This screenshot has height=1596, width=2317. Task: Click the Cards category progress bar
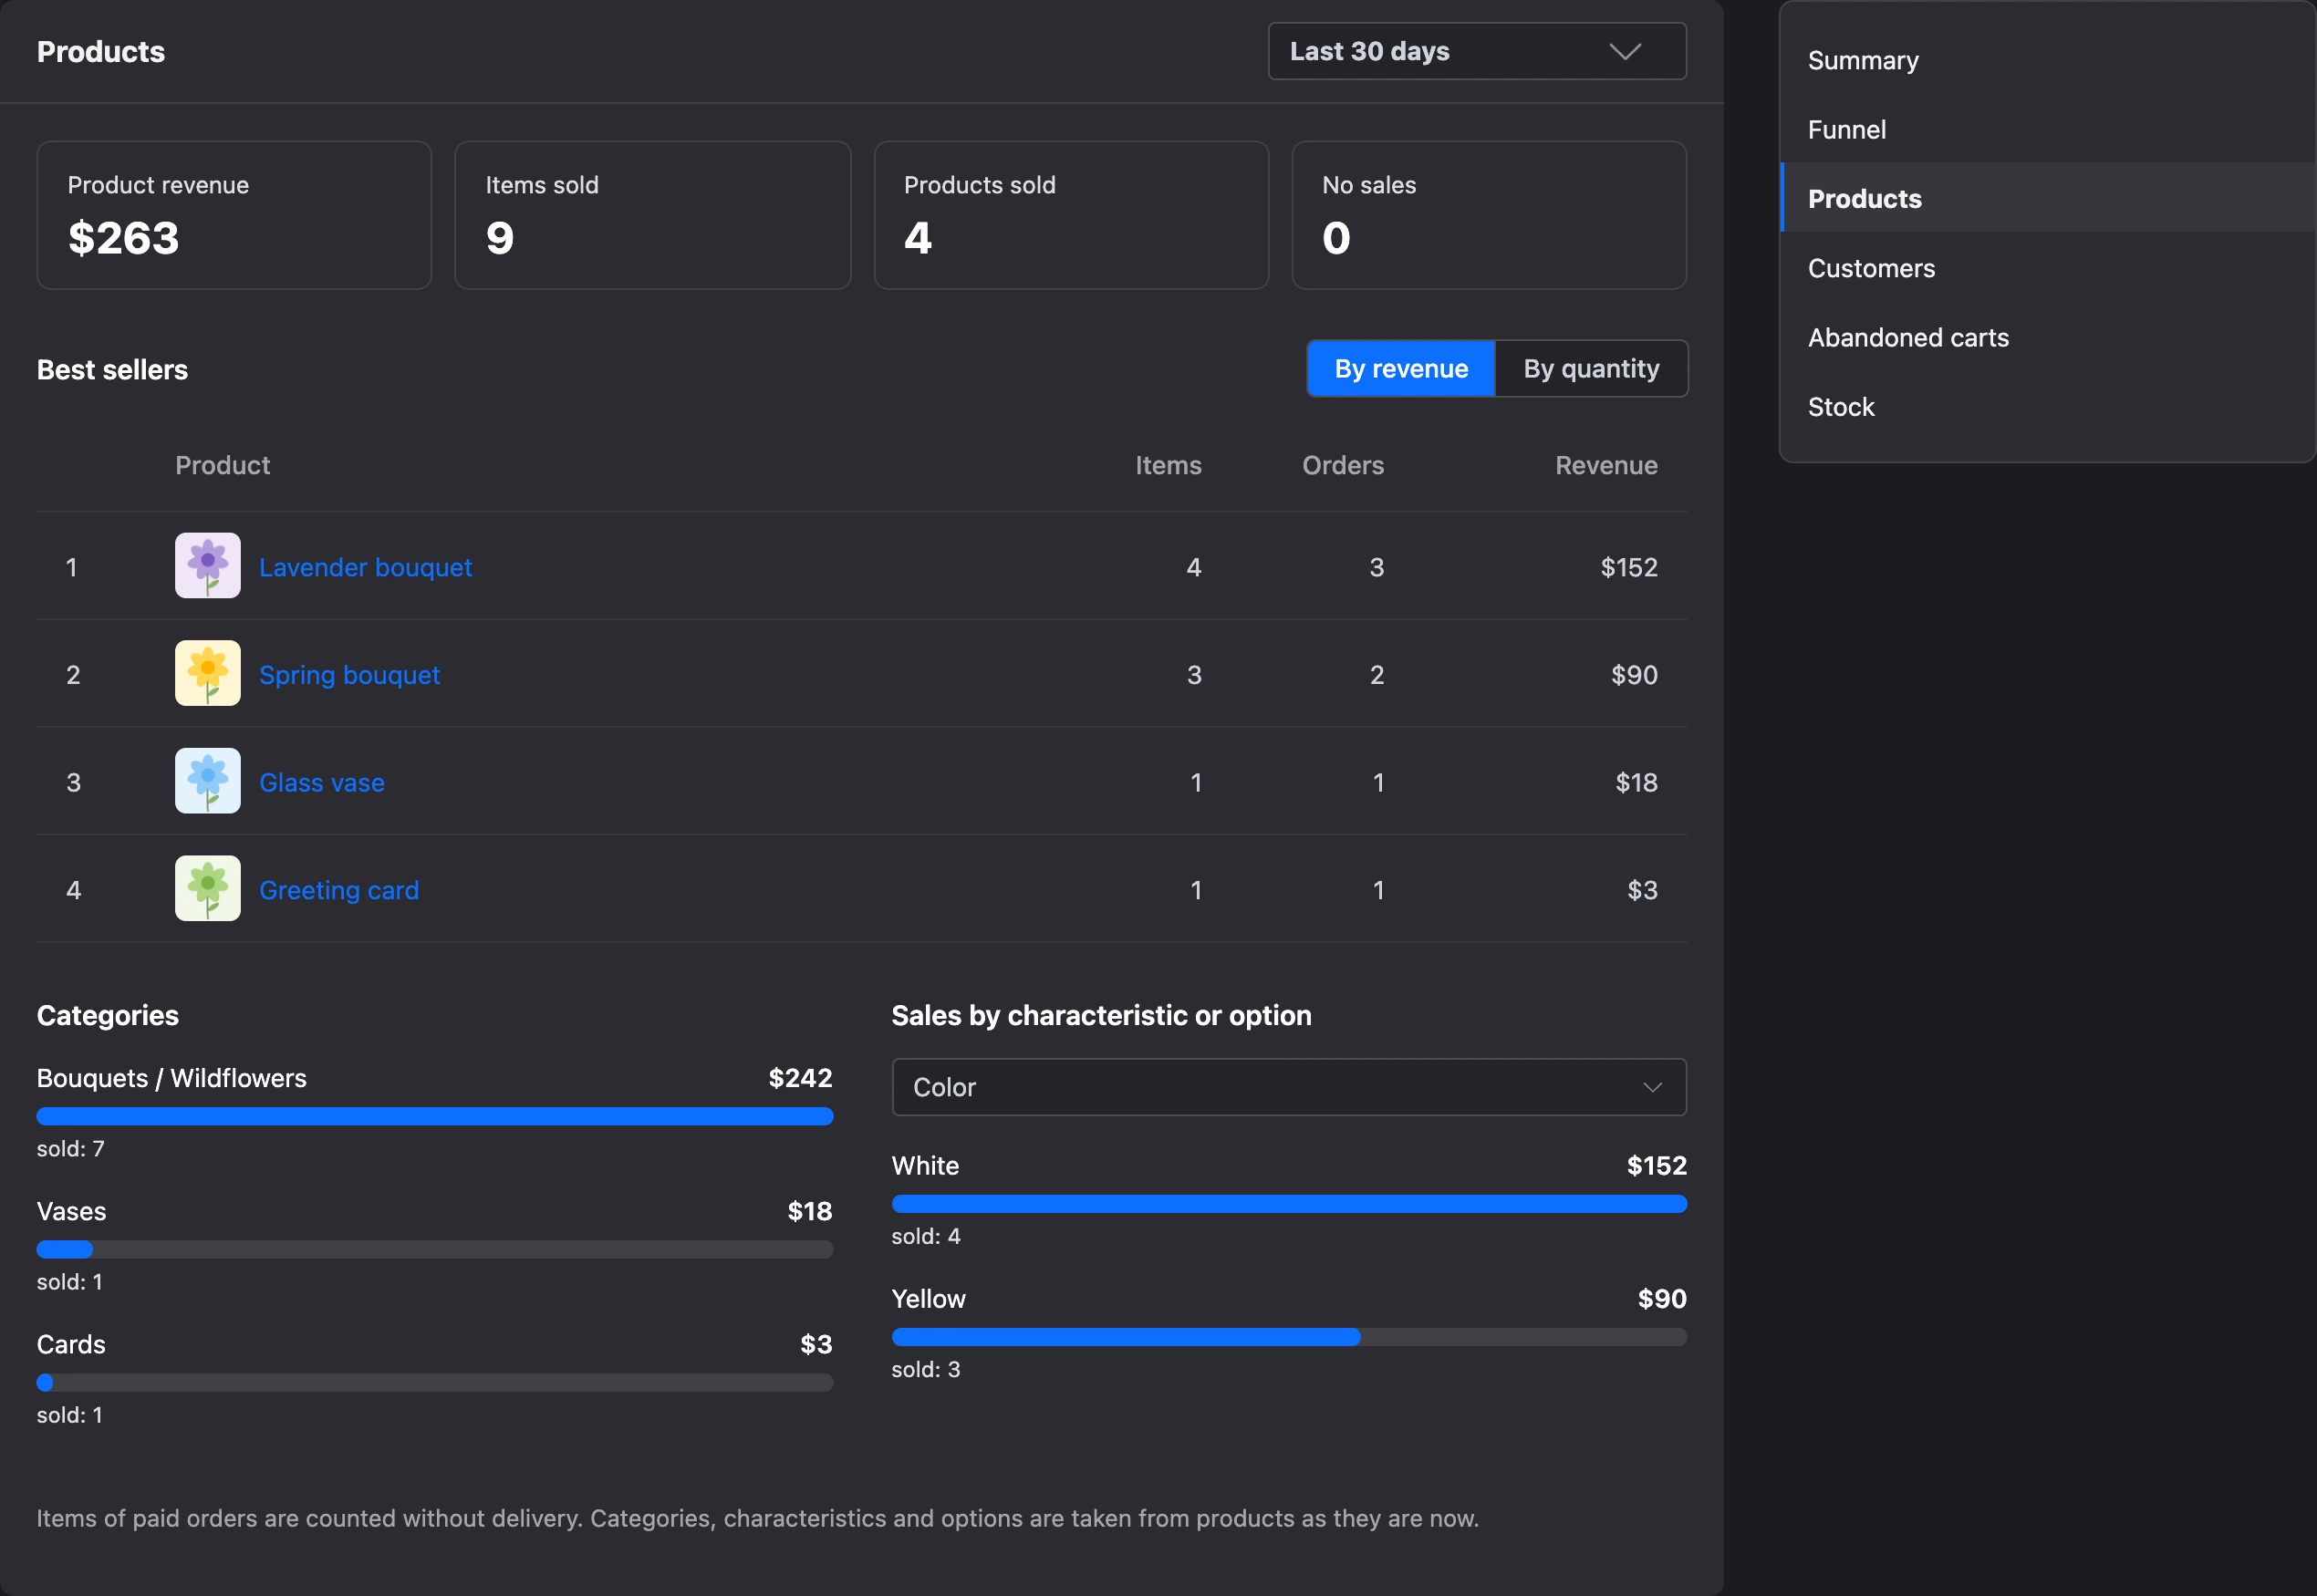pos(435,1382)
